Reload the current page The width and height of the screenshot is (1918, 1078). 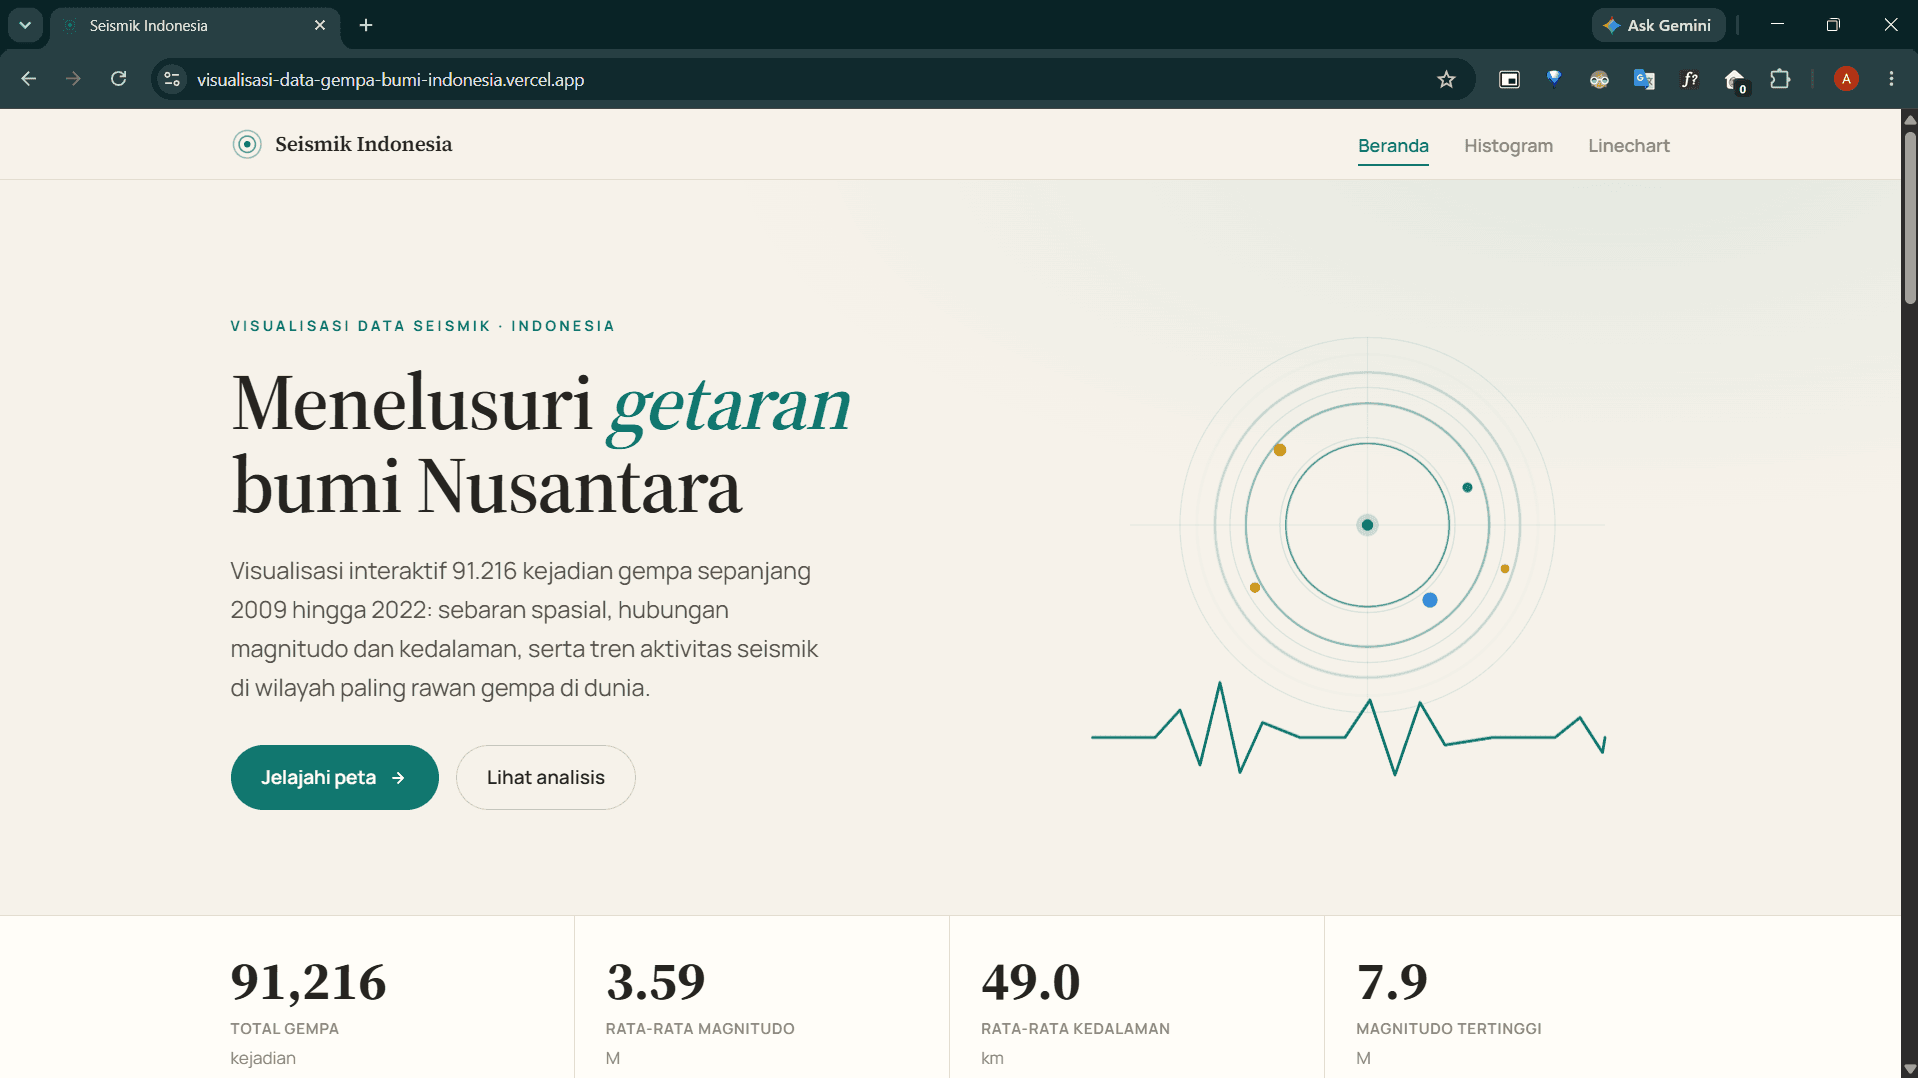tap(118, 79)
